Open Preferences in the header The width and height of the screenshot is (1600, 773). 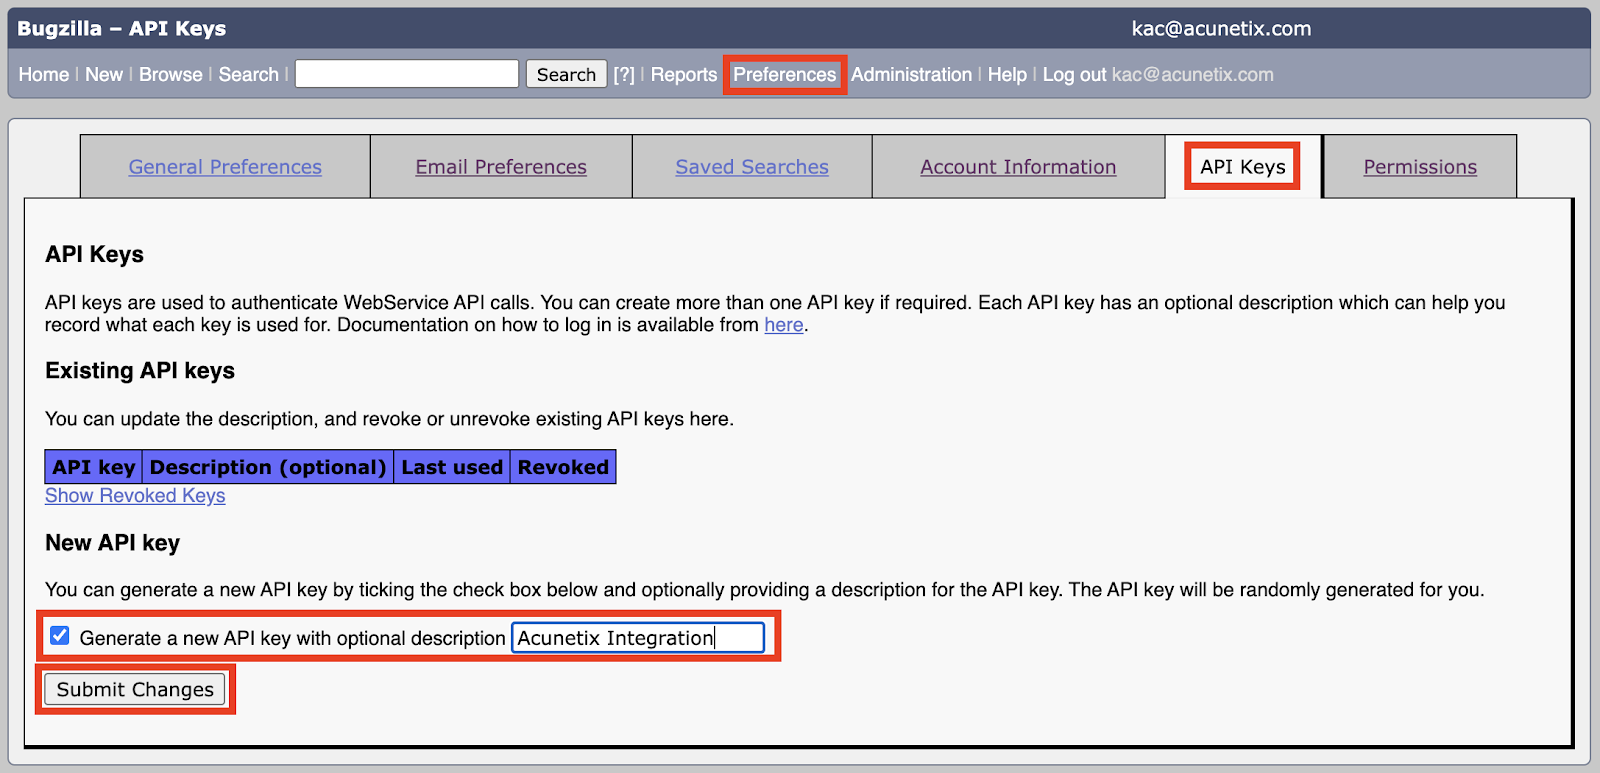click(785, 75)
